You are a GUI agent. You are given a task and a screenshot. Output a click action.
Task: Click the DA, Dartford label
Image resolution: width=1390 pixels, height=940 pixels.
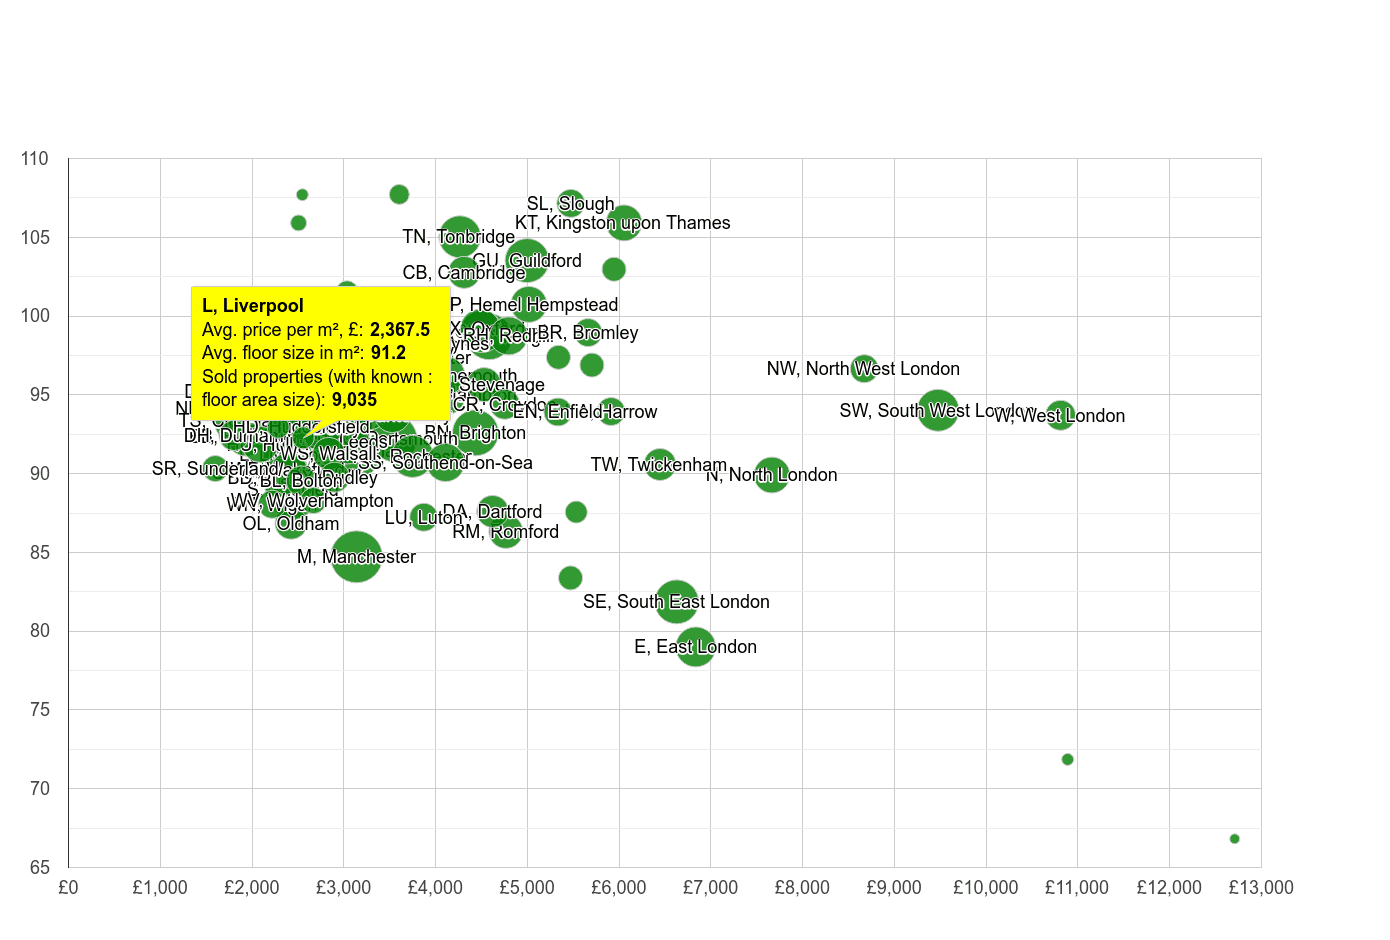pyautogui.click(x=492, y=512)
